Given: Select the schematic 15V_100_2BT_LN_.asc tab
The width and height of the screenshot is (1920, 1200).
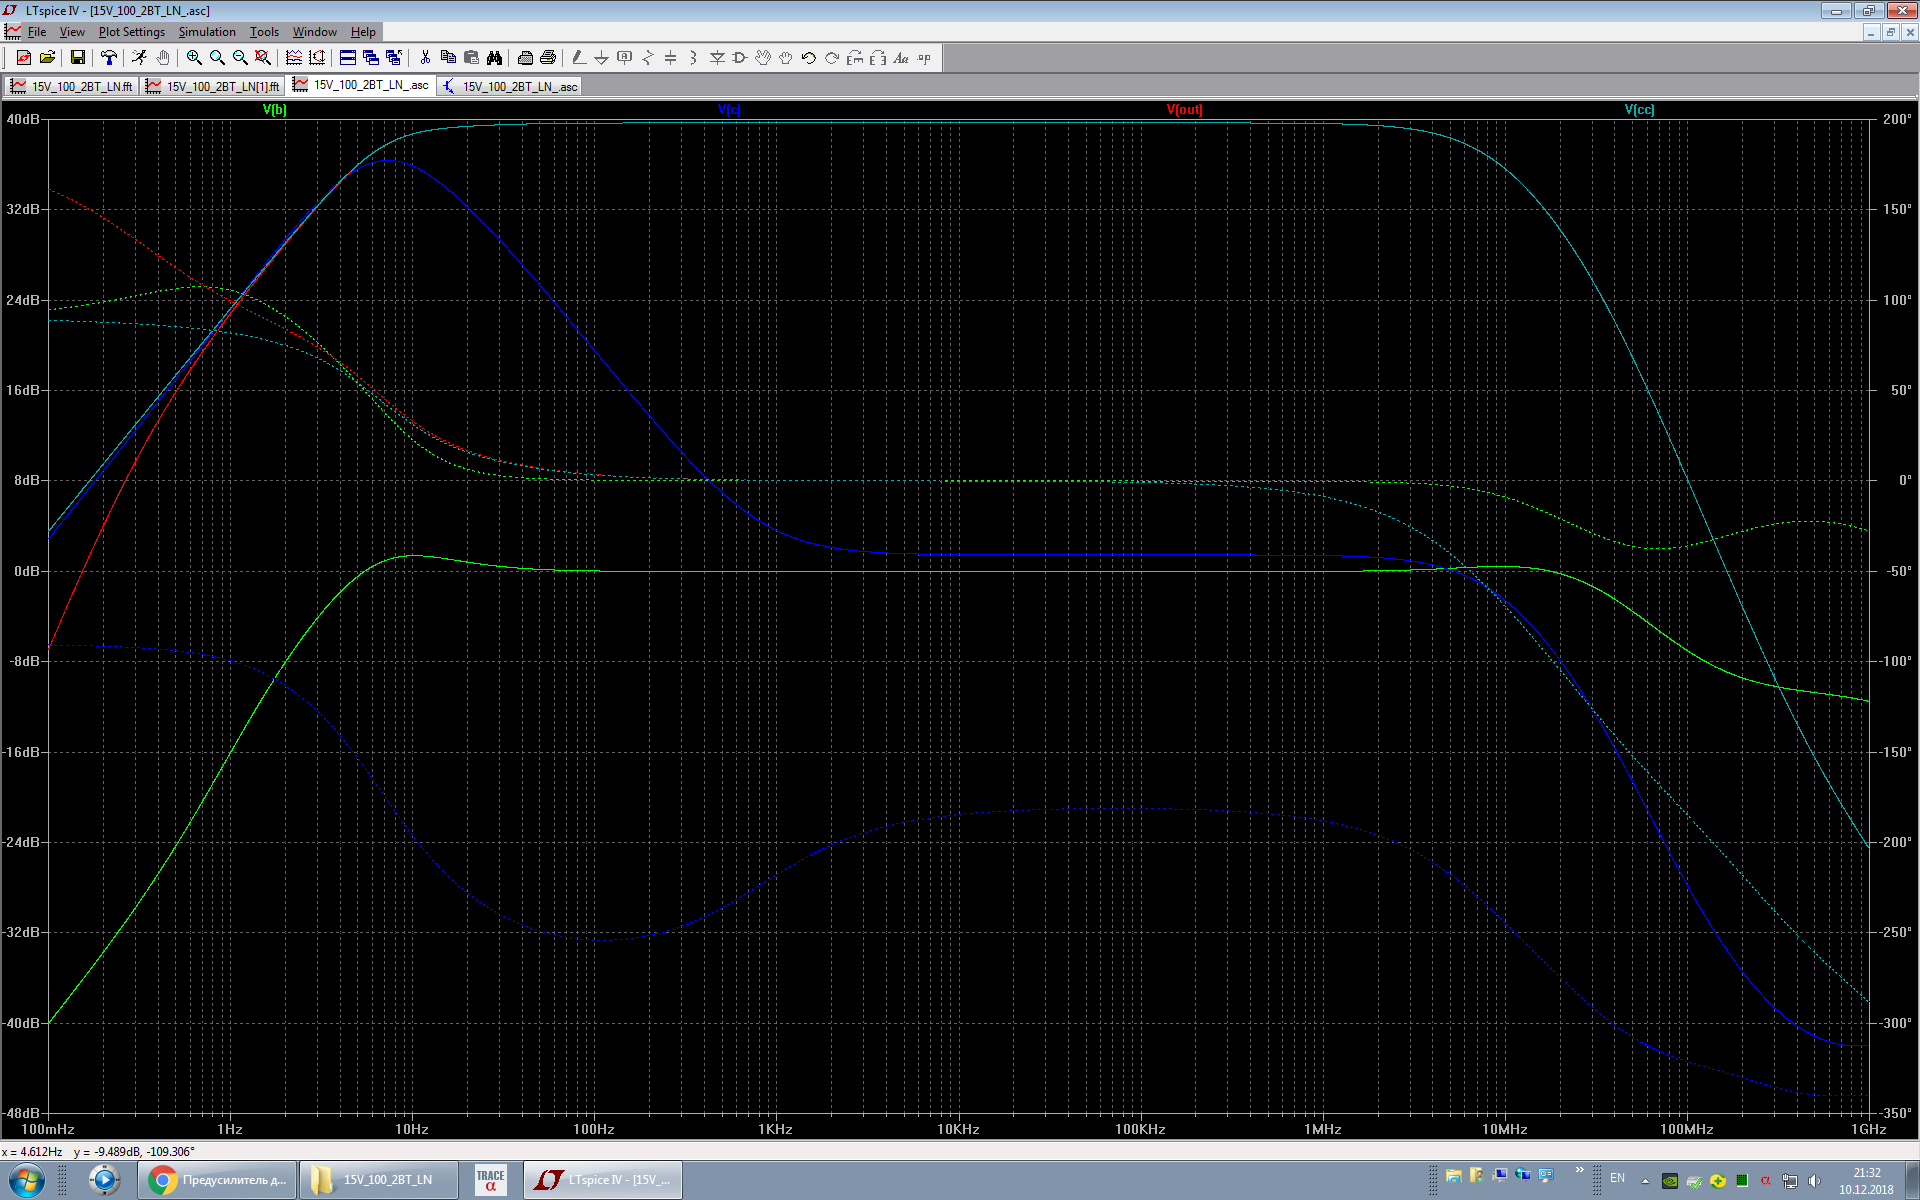Looking at the screenshot, I should point(510,87).
